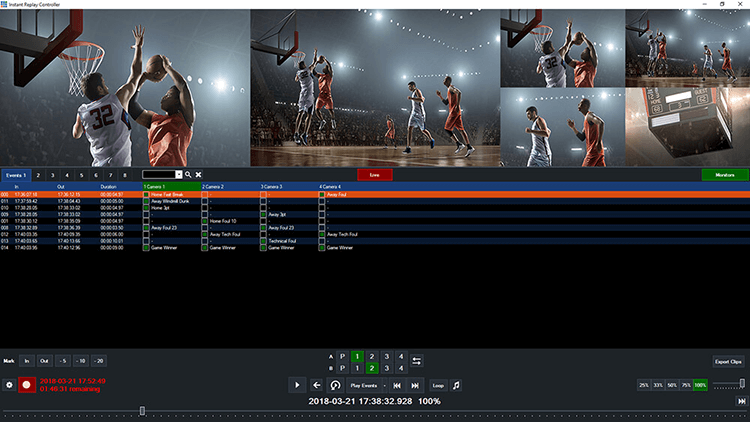
Task: Toggle Camera 4 checkbox for Game Winner
Action: tap(323, 247)
